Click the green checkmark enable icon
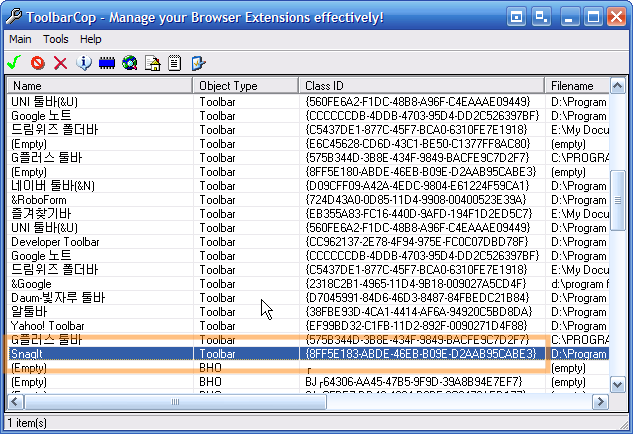Image resolution: width=633 pixels, height=434 pixels. click(15, 63)
